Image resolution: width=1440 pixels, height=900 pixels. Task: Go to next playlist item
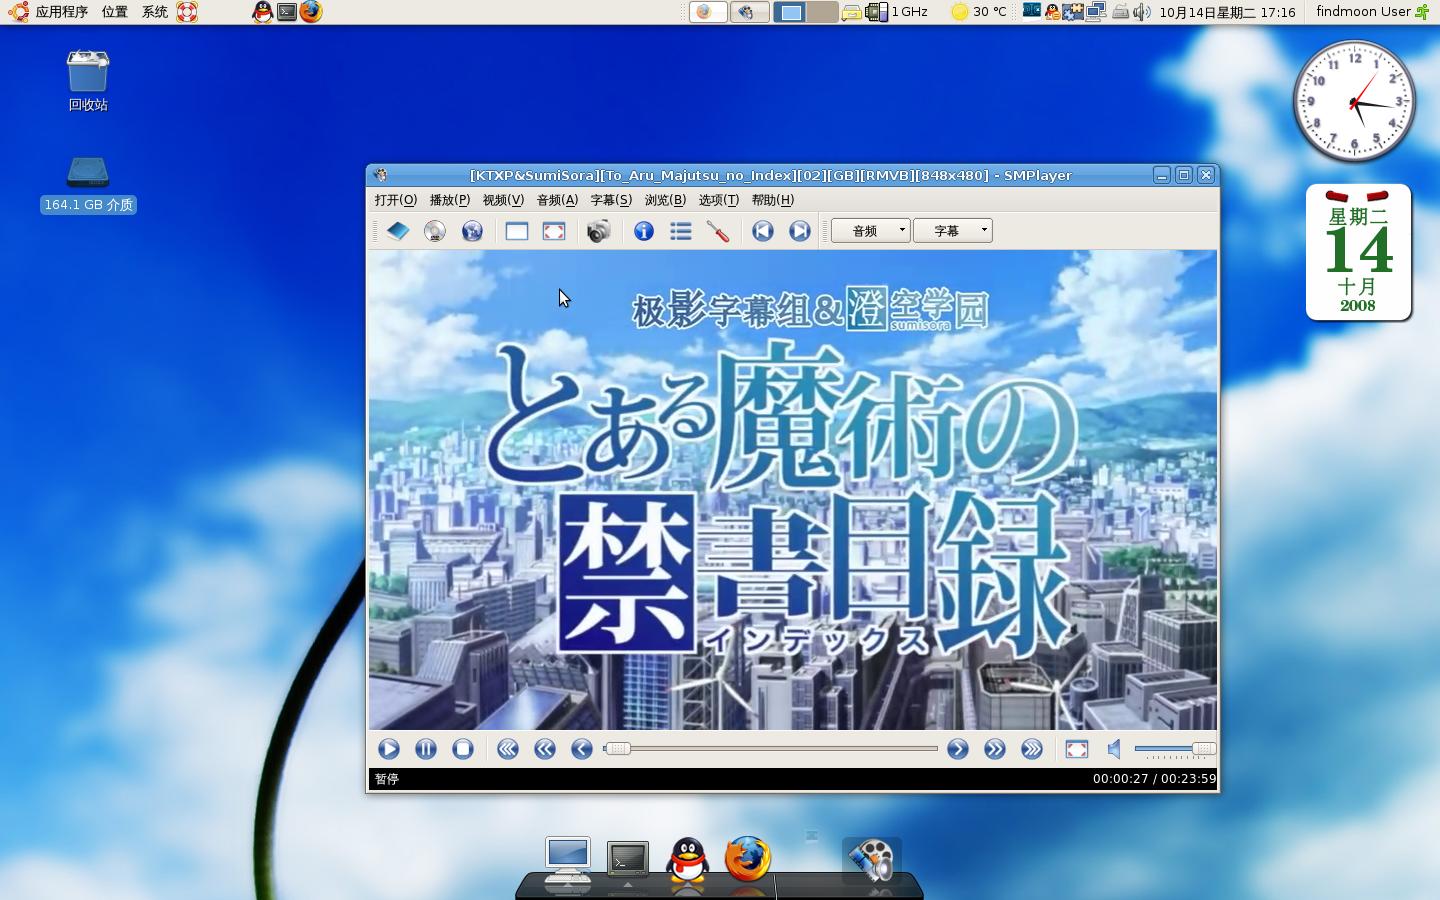tap(800, 231)
